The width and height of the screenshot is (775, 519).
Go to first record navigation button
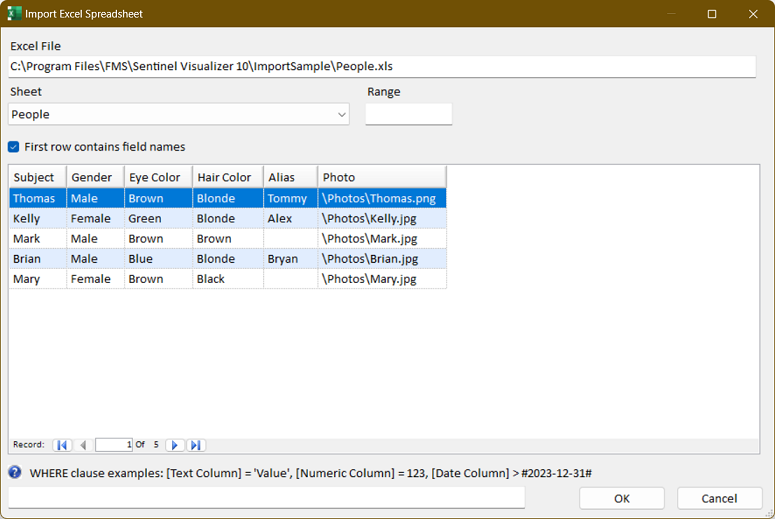[62, 445]
